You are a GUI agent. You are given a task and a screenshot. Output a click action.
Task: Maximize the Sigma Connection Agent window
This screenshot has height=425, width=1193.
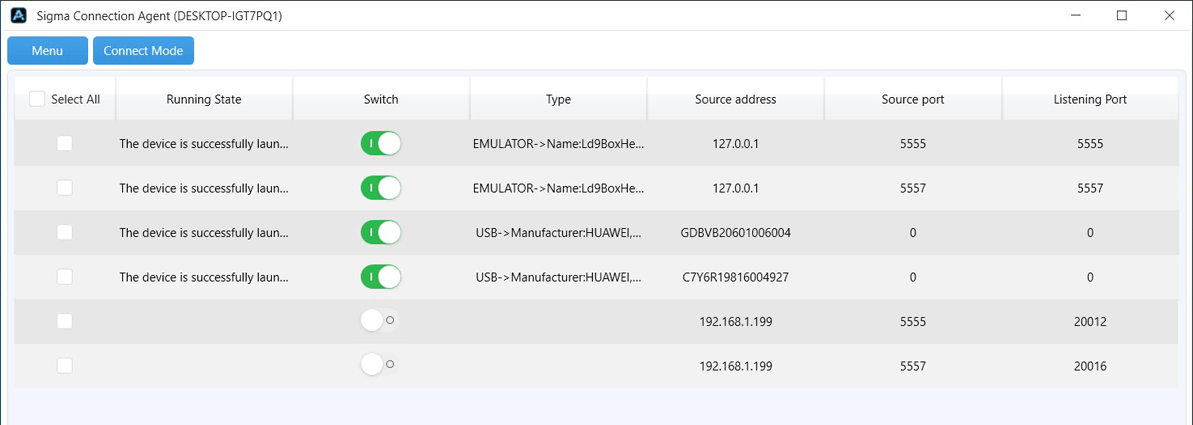1121,15
